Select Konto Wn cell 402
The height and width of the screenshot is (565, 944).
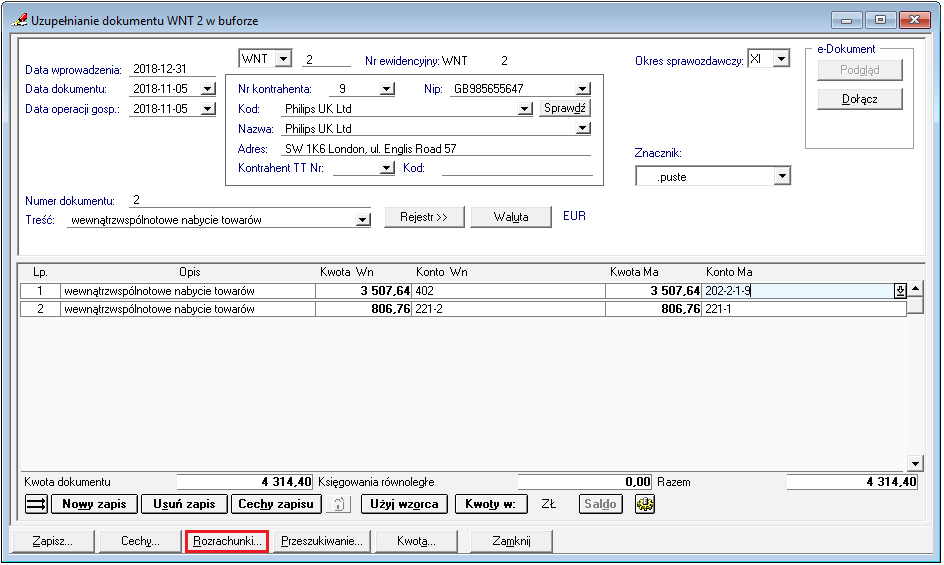[509, 291]
